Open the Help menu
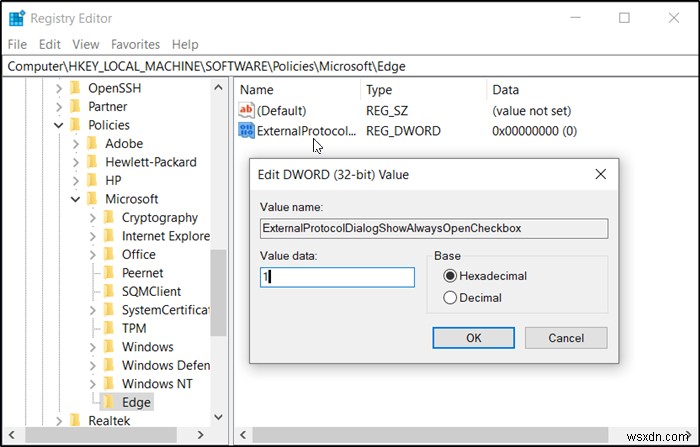700x447 pixels. [x=185, y=44]
